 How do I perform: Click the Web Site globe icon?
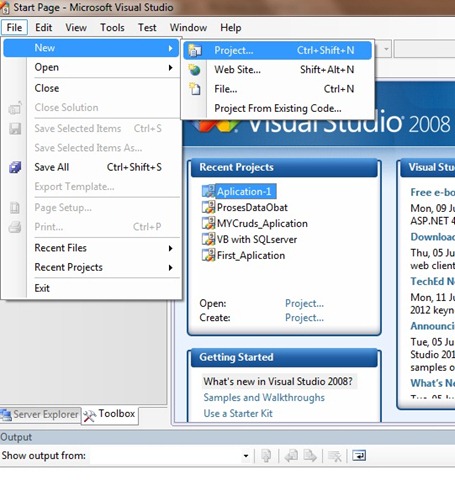(x=195, y=70)
